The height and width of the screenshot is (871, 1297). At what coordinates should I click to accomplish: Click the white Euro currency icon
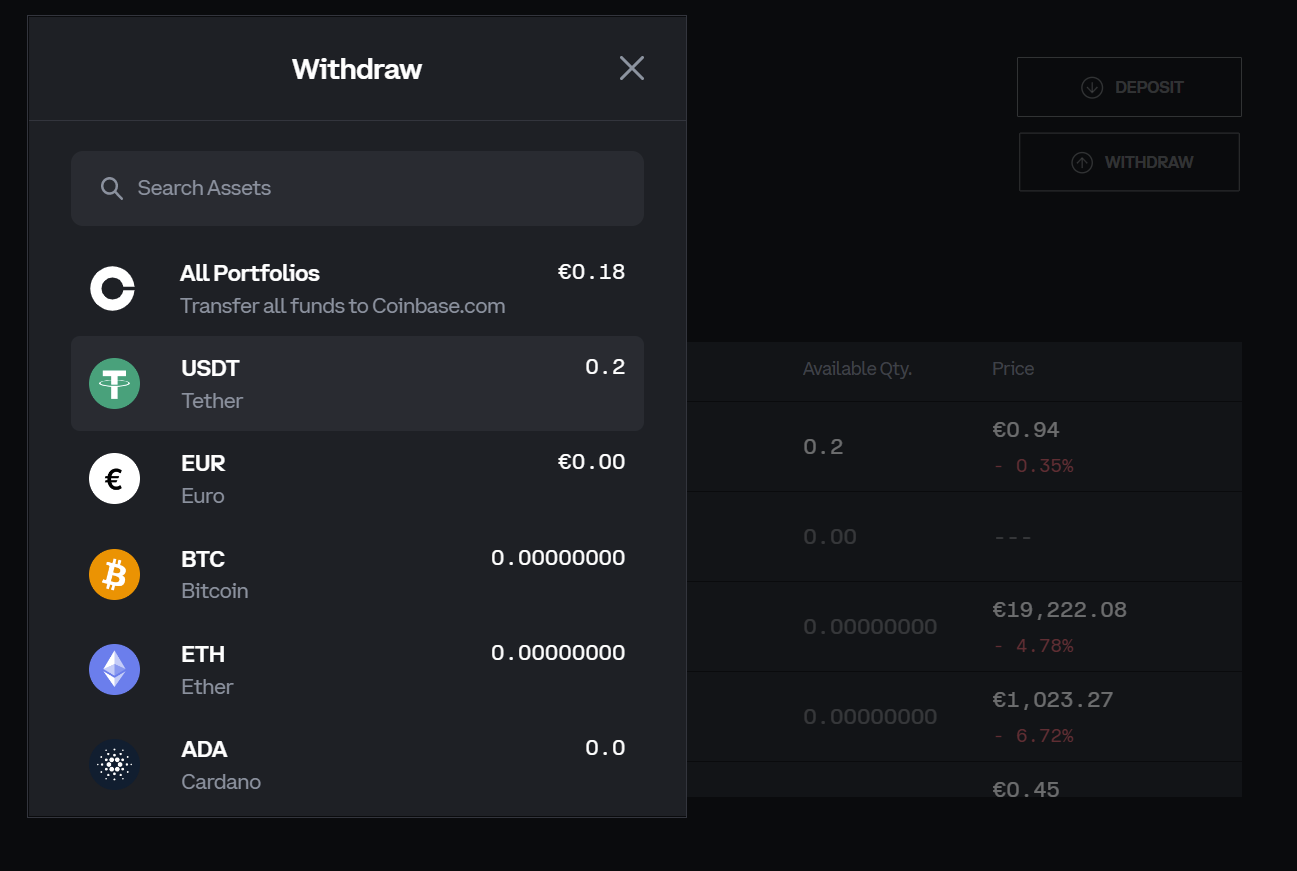tap(114, 479)
